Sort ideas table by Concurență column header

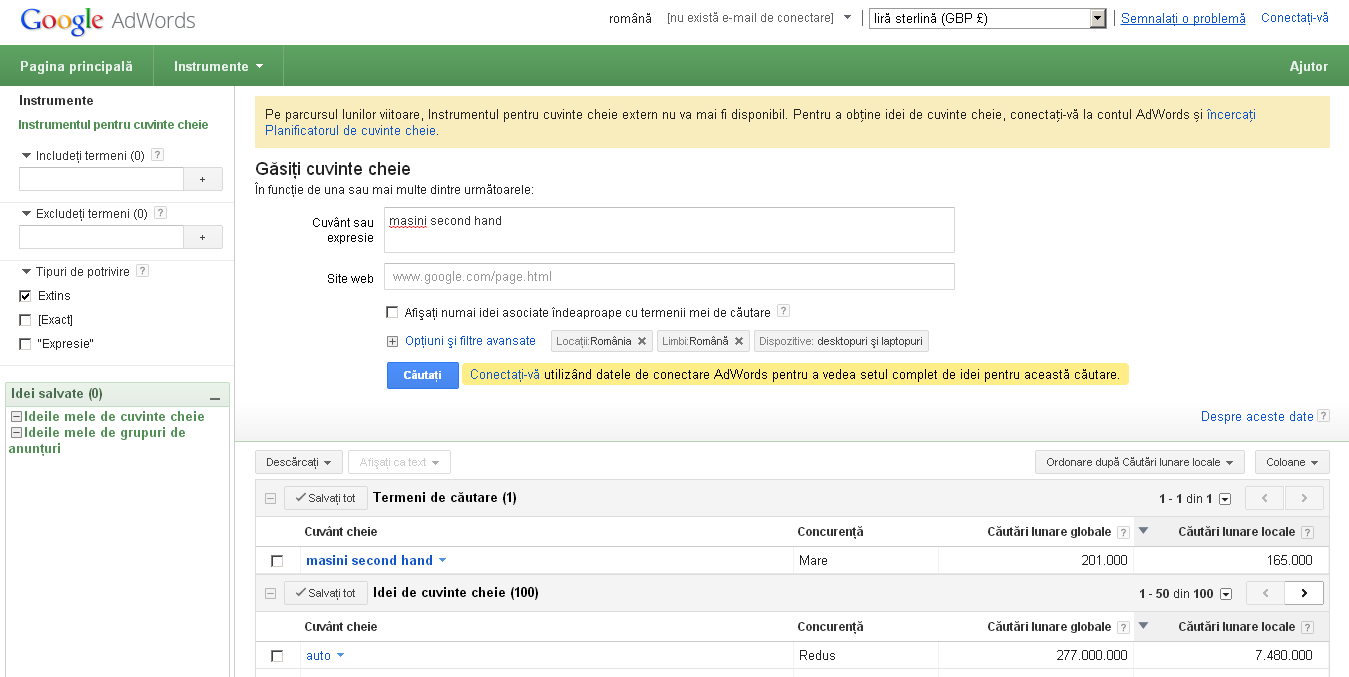tap(830, 627)
